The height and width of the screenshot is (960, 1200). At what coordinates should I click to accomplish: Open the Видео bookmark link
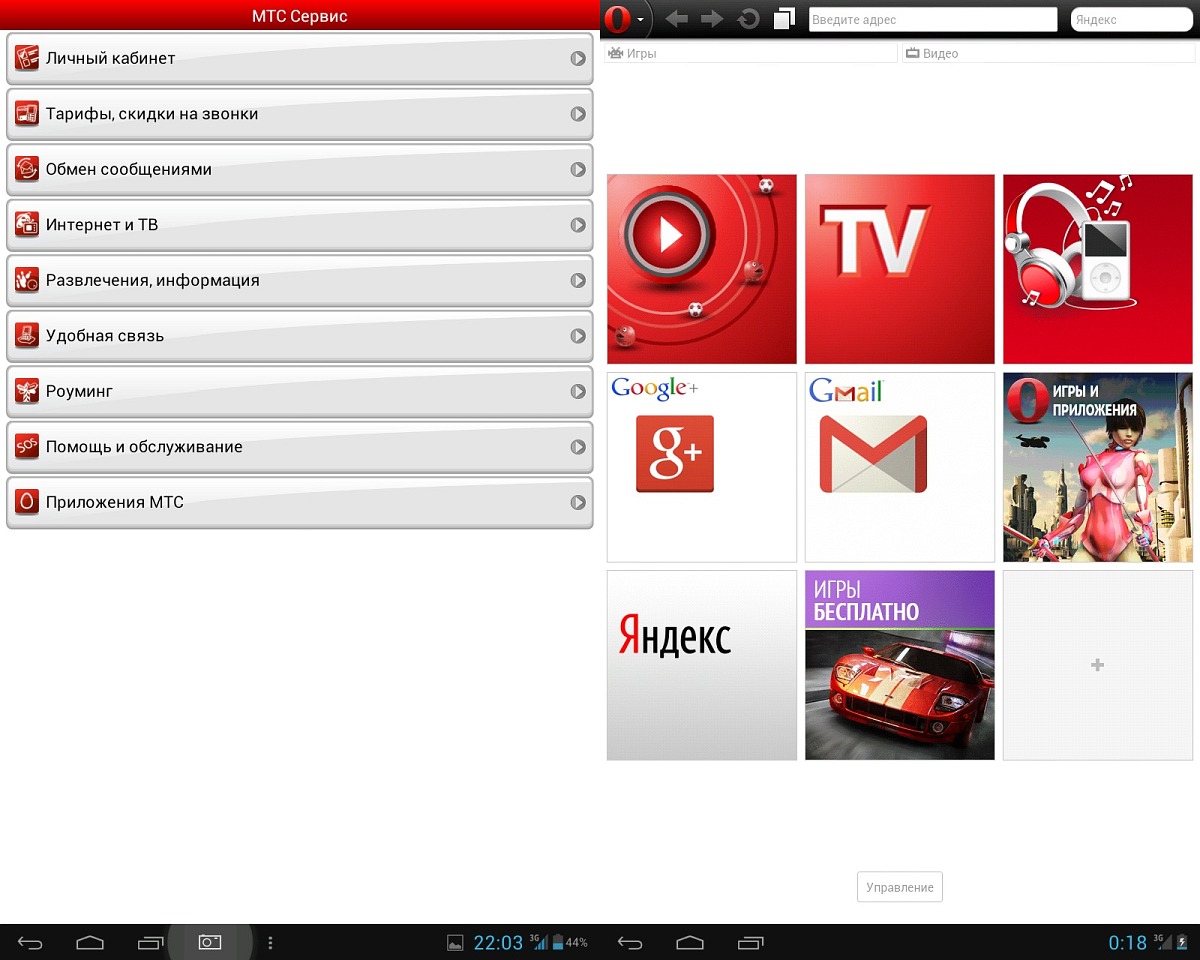tap(1047, 54)
